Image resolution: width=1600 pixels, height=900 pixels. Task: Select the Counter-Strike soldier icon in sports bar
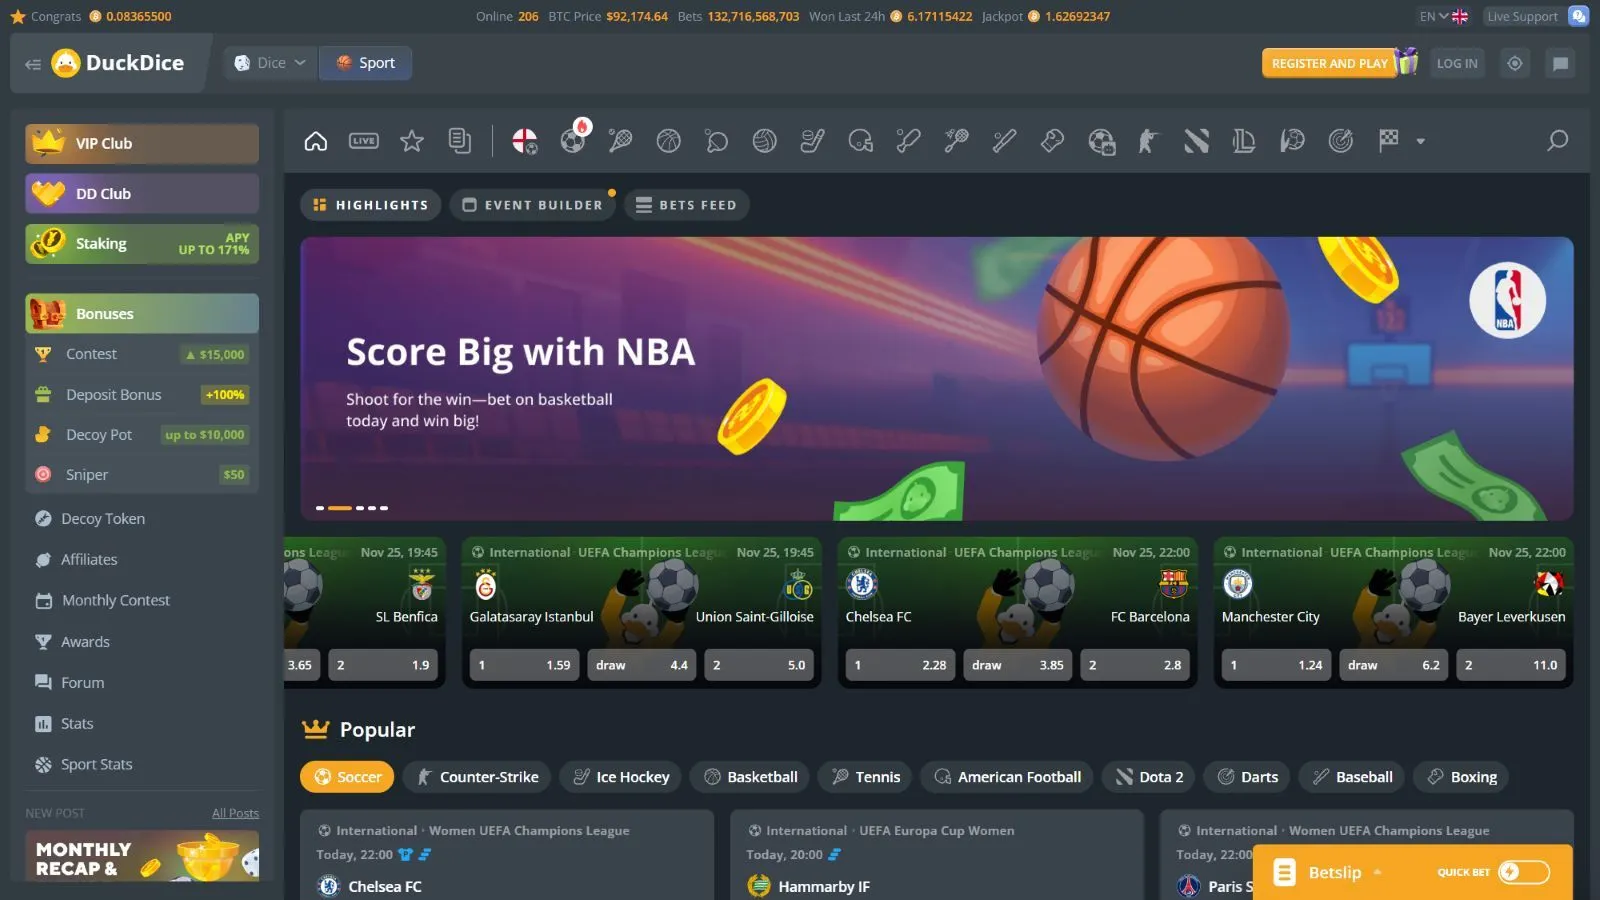pos(1149,141)
